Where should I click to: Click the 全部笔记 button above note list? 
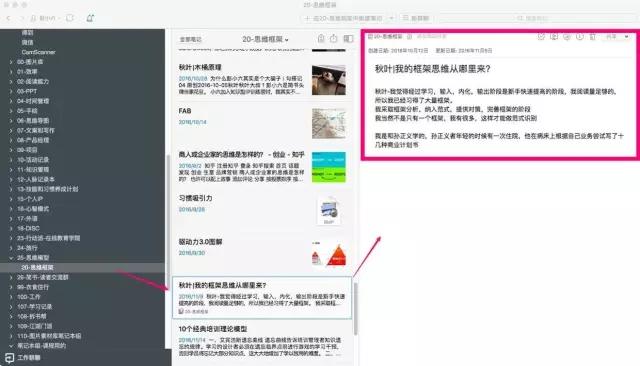click(x=191, y=40)
